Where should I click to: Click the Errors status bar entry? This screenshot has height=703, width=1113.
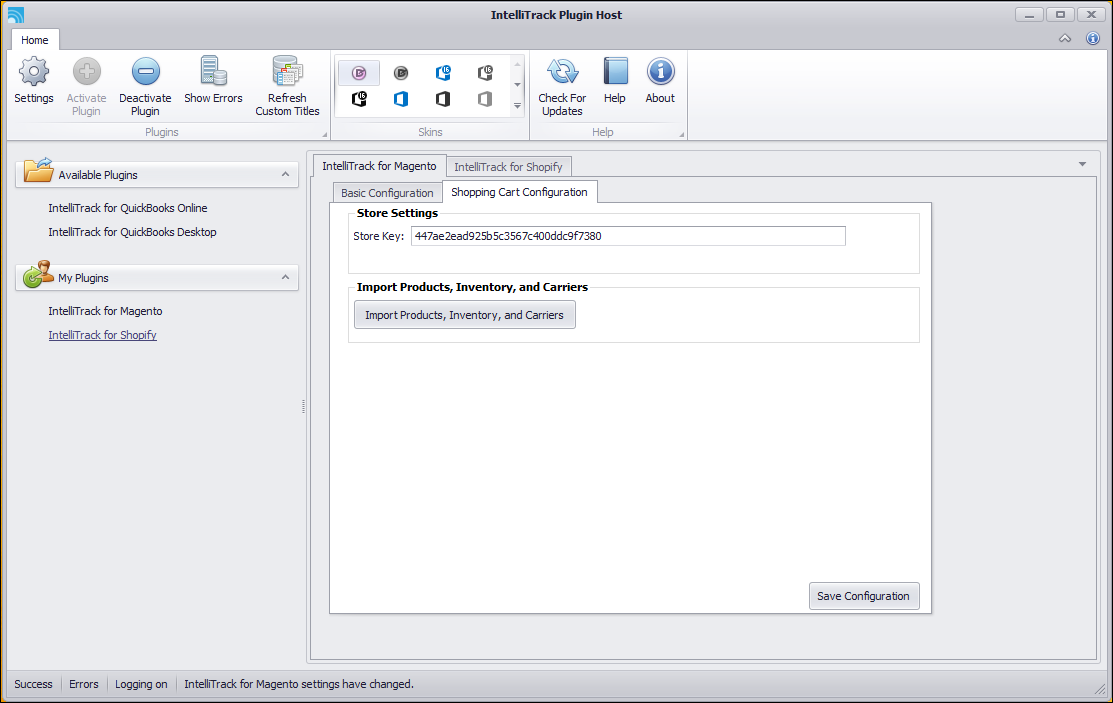coord(84,684)
